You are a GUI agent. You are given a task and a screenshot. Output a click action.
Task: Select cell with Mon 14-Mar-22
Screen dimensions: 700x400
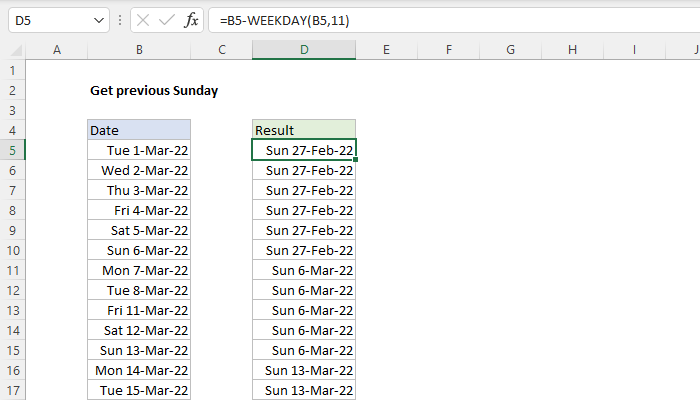(138, 370)
